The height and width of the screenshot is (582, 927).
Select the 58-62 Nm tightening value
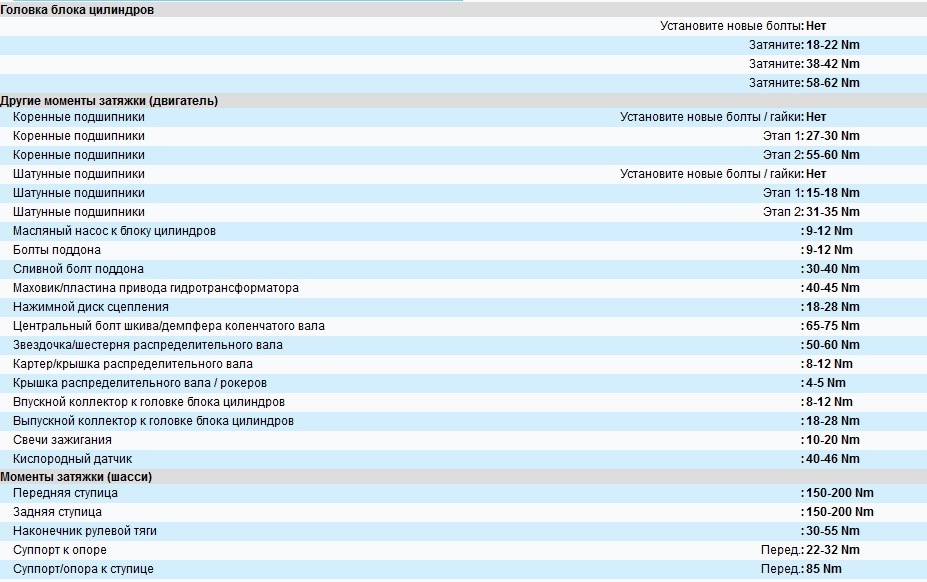[x=832, y=83]
